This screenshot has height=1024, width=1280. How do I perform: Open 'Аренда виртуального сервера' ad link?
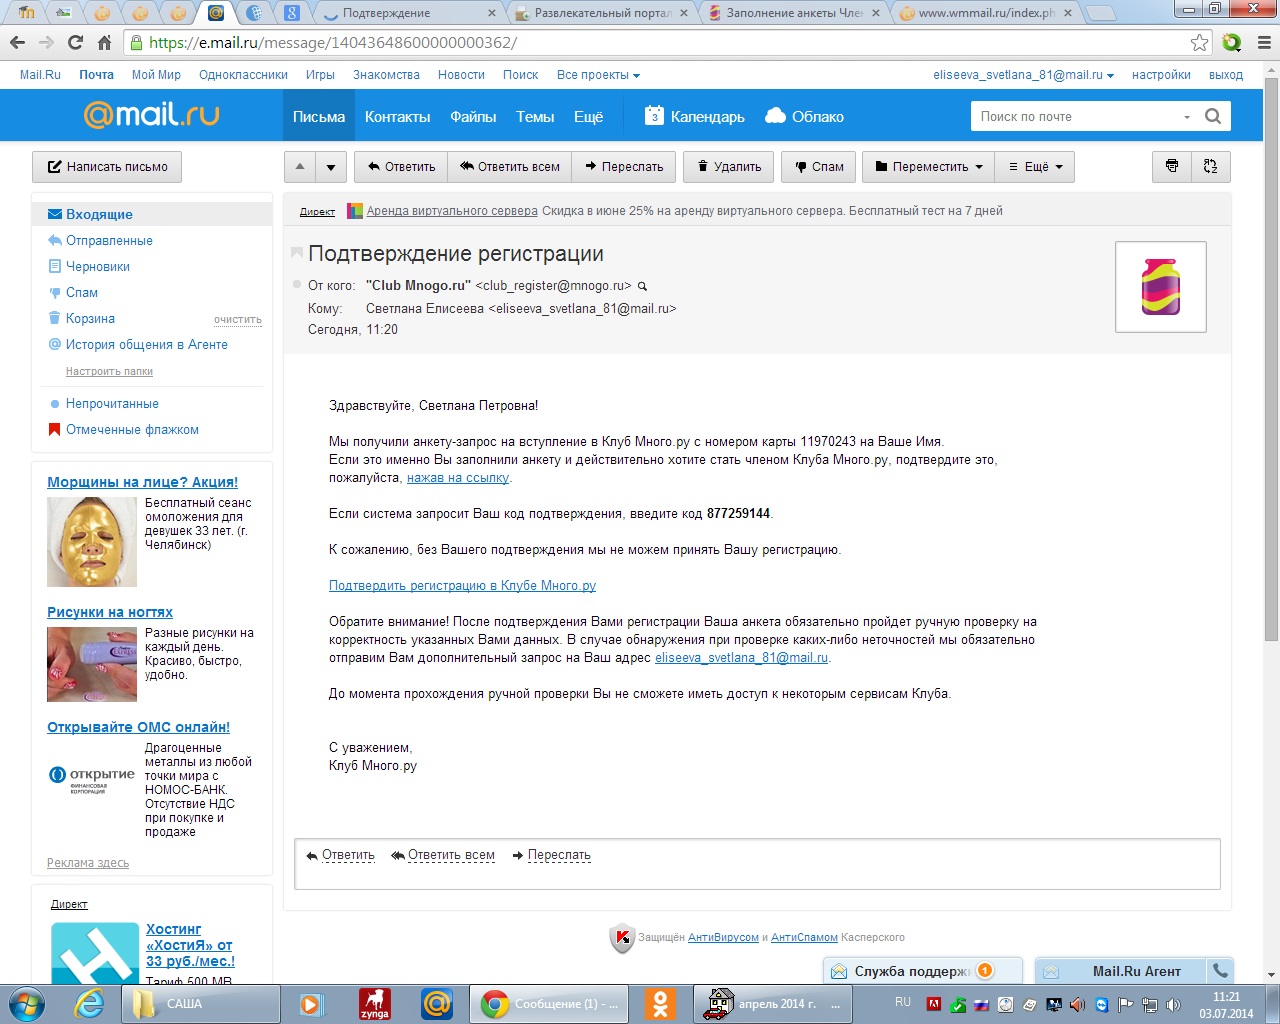pos(452,211)
